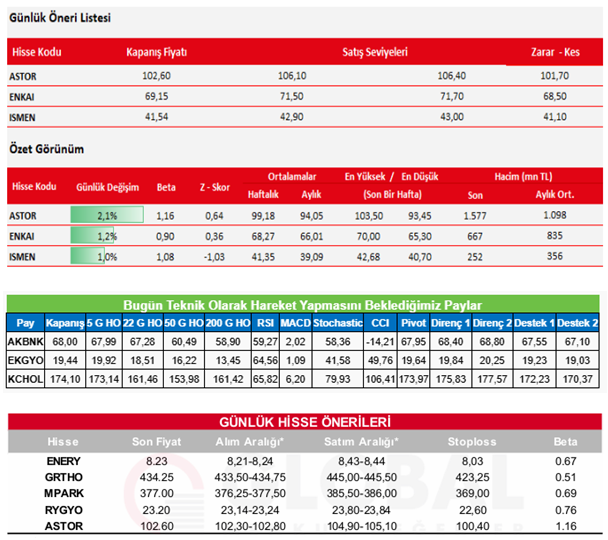Screen dimensions: 608x540
Task: Select the 'Pay' column header
Action: pyautogui.click(x=25, y=323)
